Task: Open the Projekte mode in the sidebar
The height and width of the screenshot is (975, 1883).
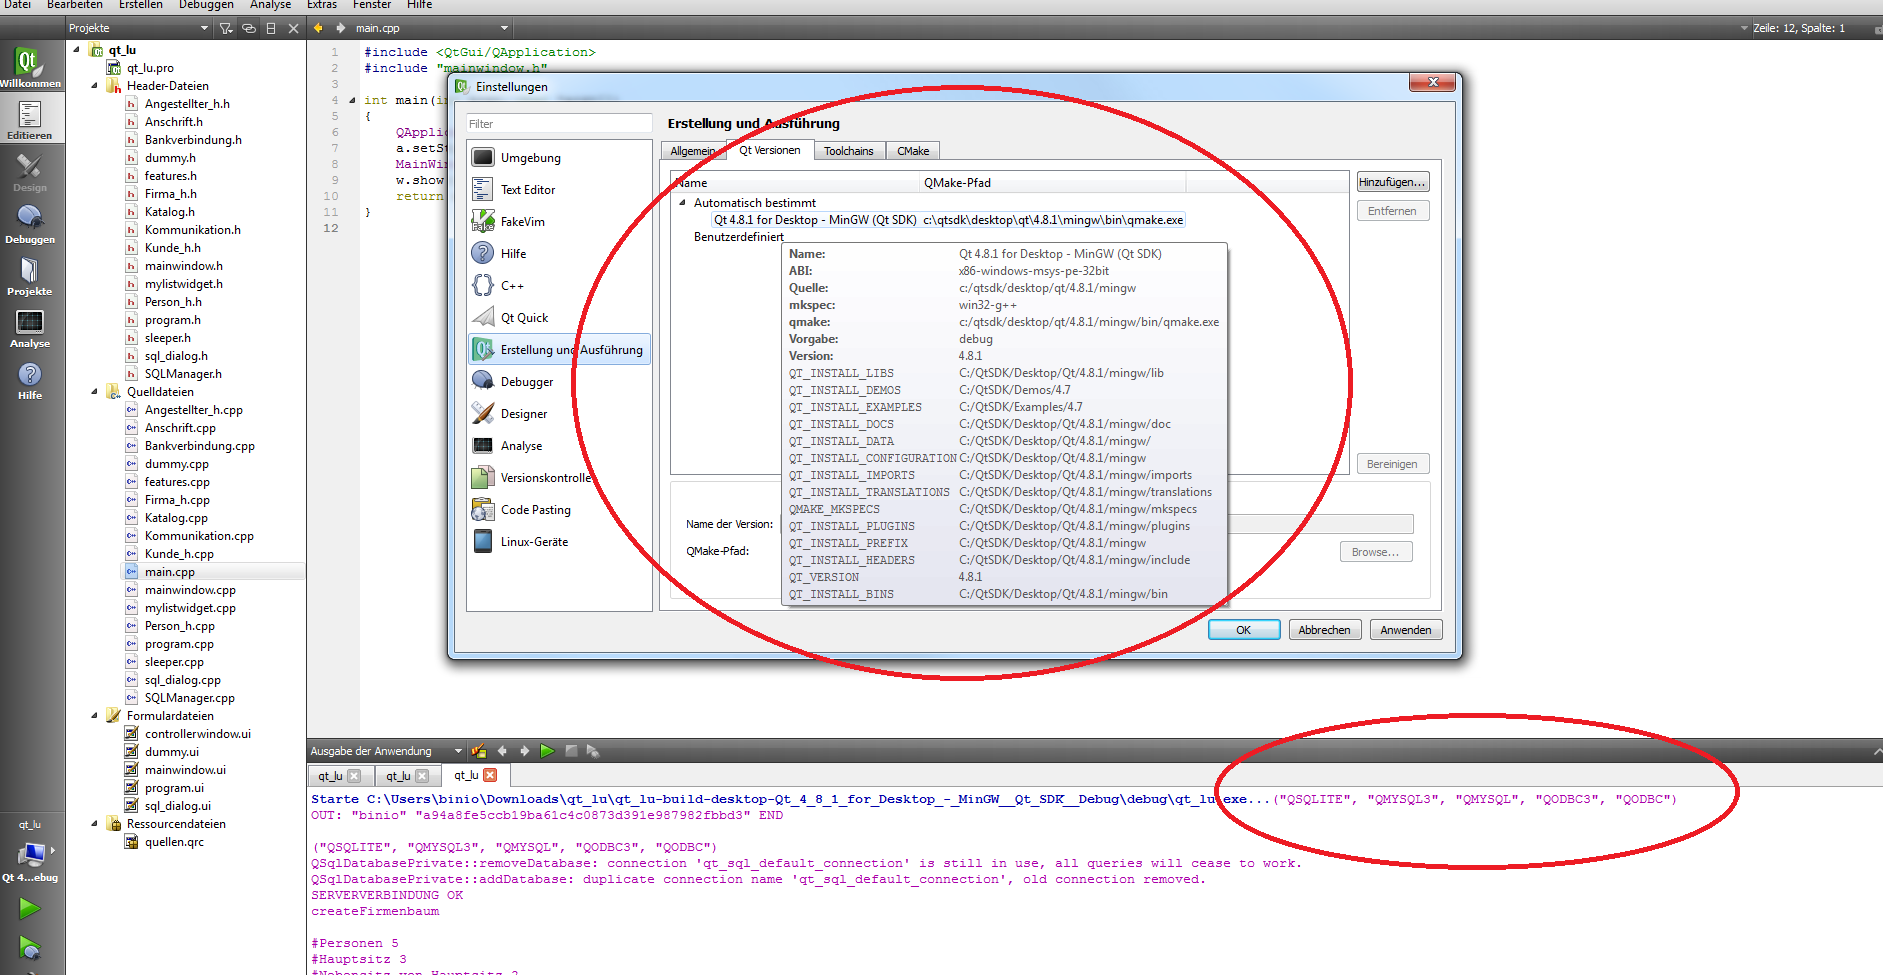Action: [x=30, y=276]
